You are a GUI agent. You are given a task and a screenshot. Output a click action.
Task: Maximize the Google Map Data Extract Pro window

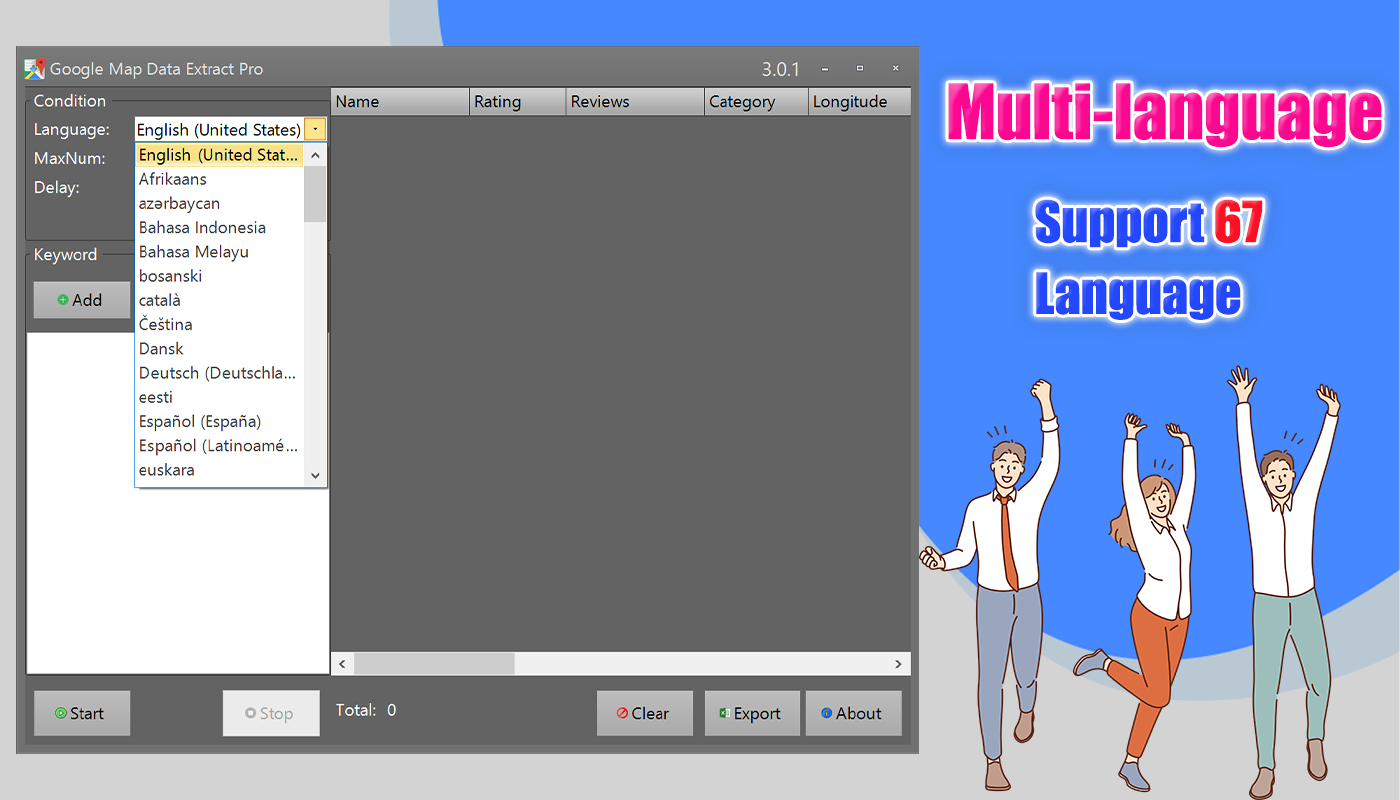point(860,69)
